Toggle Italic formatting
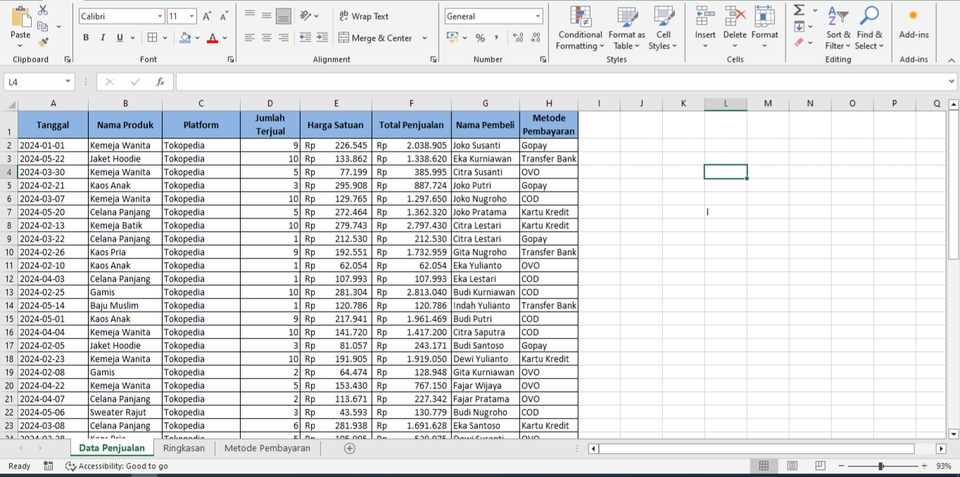960x477 pixels. pos(102,38)
